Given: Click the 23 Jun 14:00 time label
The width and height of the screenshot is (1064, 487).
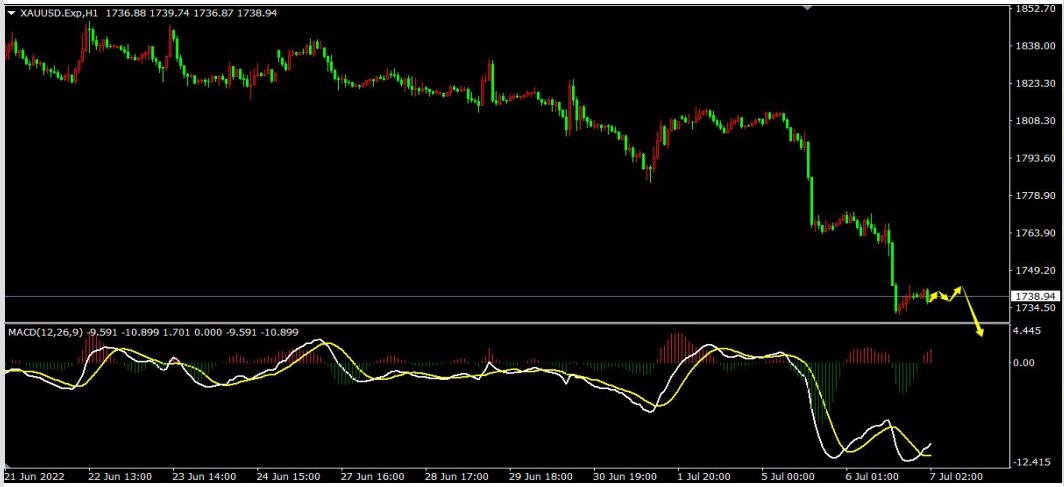Looking at the screenshot, I should pos(204,477).
